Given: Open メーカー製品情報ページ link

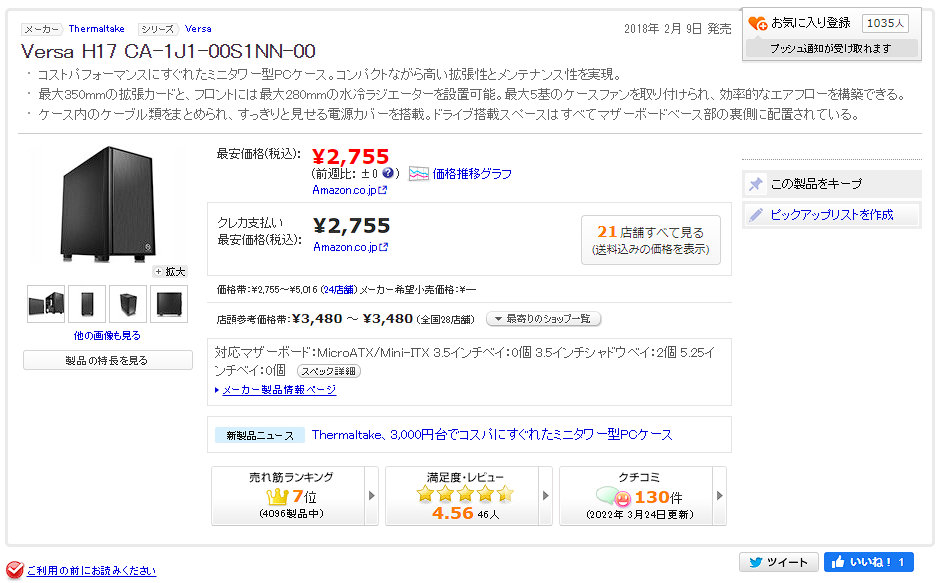Looking at the screenshot, I should click(x=279, y=390).
